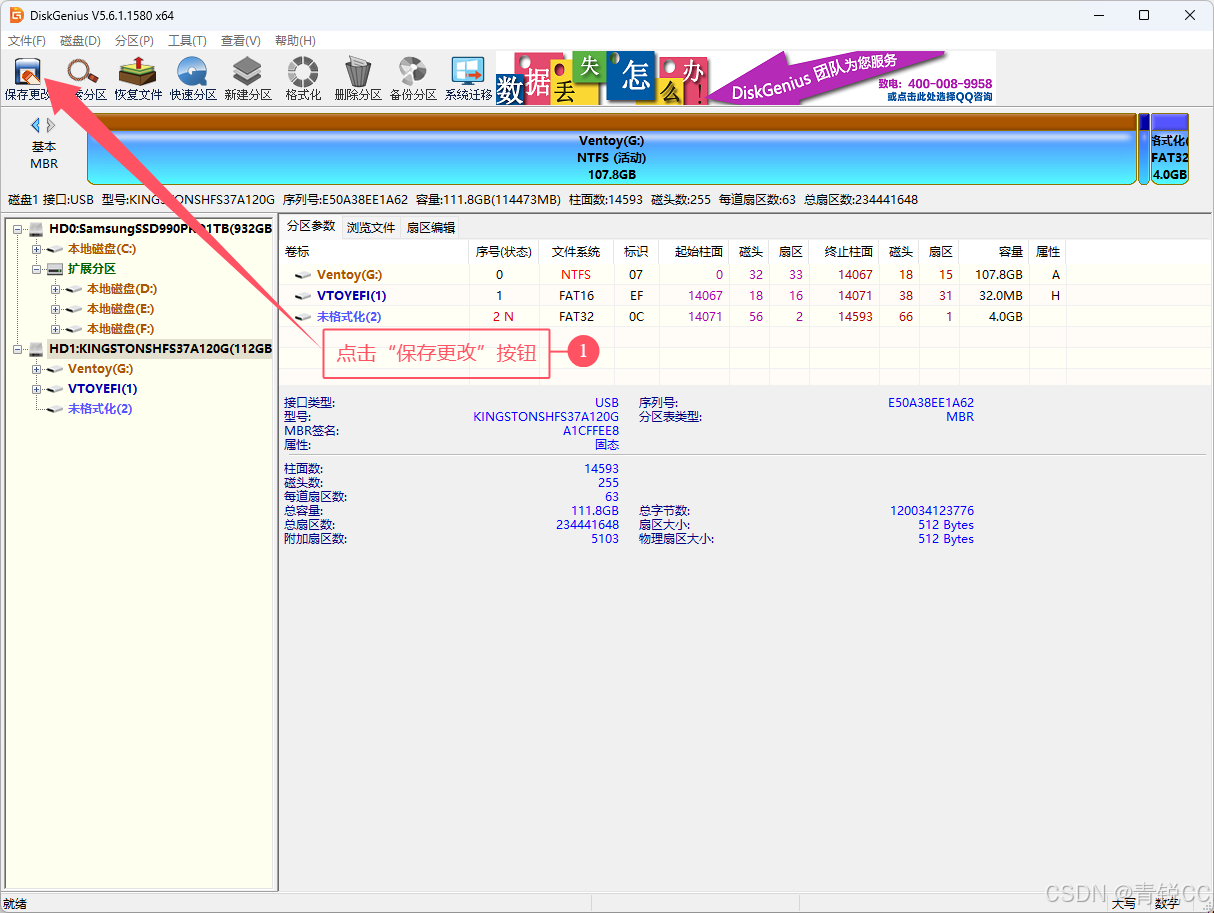Select 未格式化(2) in the disk tree
This screenshot has width=1214, height=913.
point(100,409)
